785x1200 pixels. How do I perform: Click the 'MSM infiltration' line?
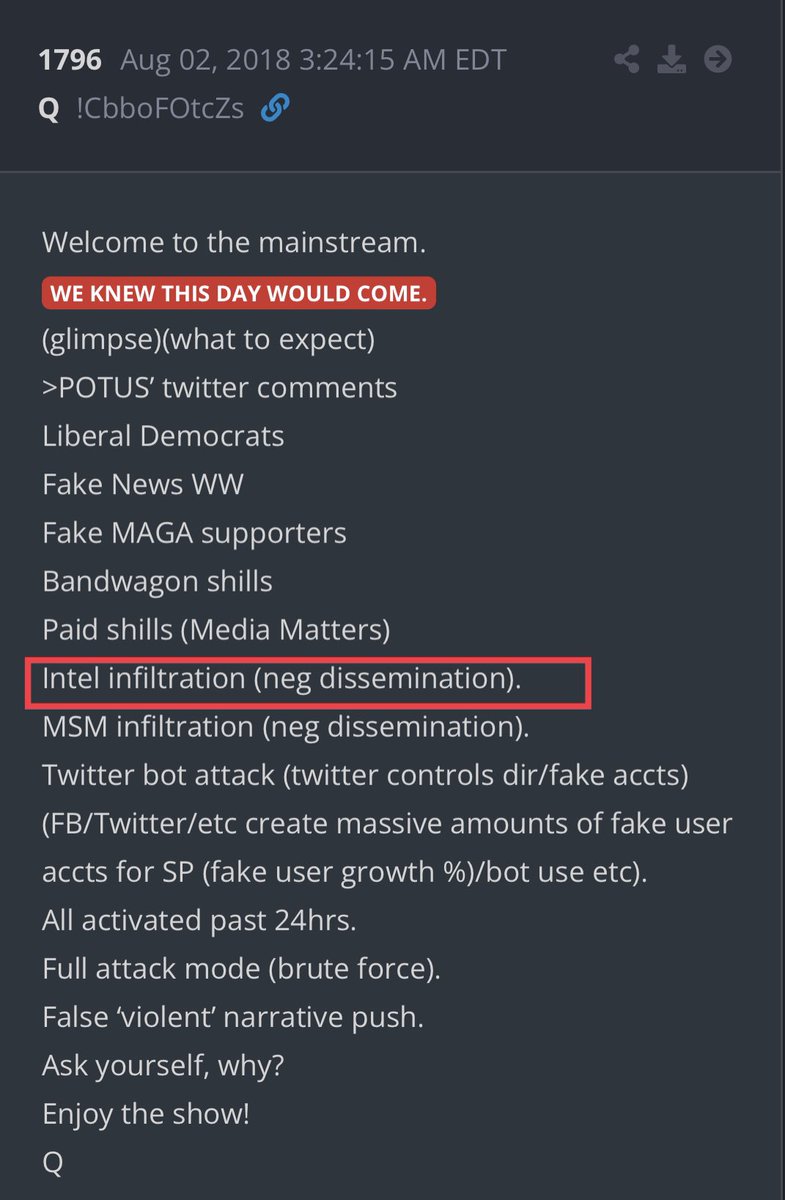[285, 727]
